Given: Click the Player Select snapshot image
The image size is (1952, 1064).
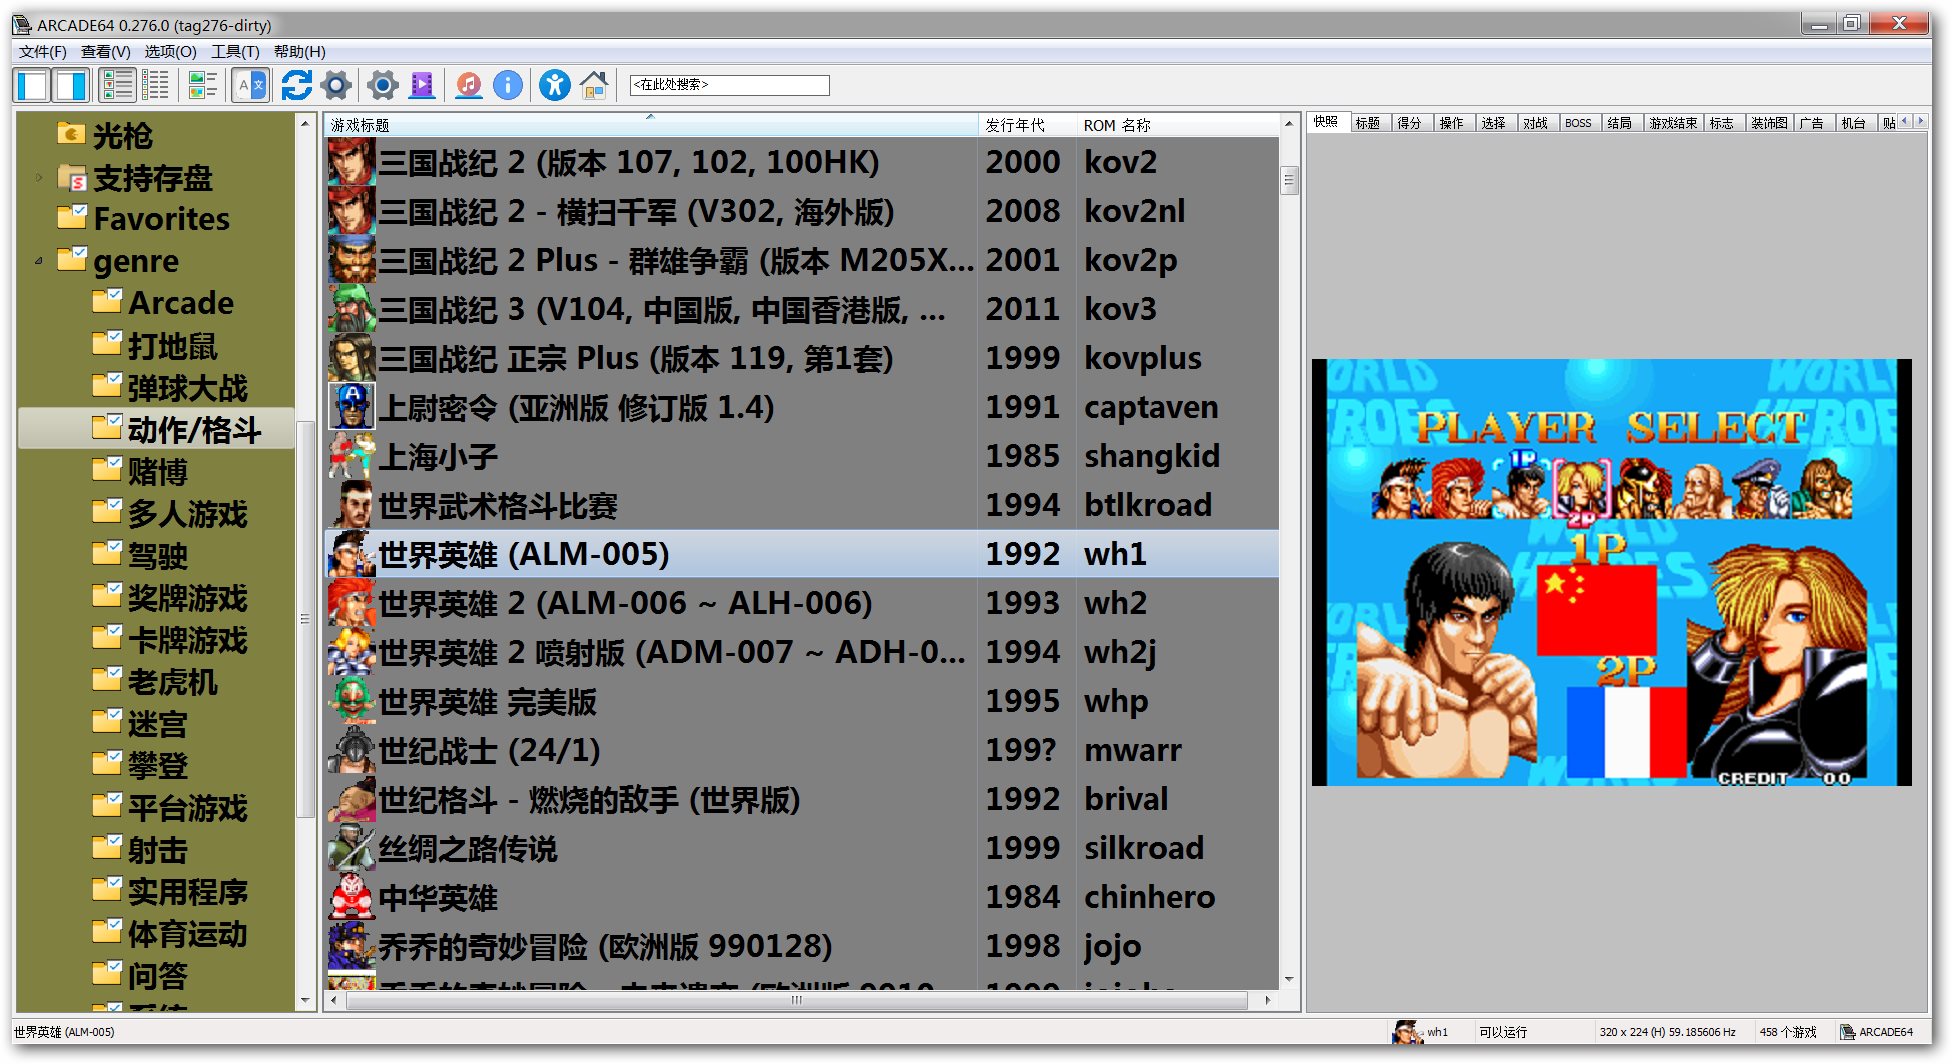Looking at the screenshot, I should tap(1611, 572).
